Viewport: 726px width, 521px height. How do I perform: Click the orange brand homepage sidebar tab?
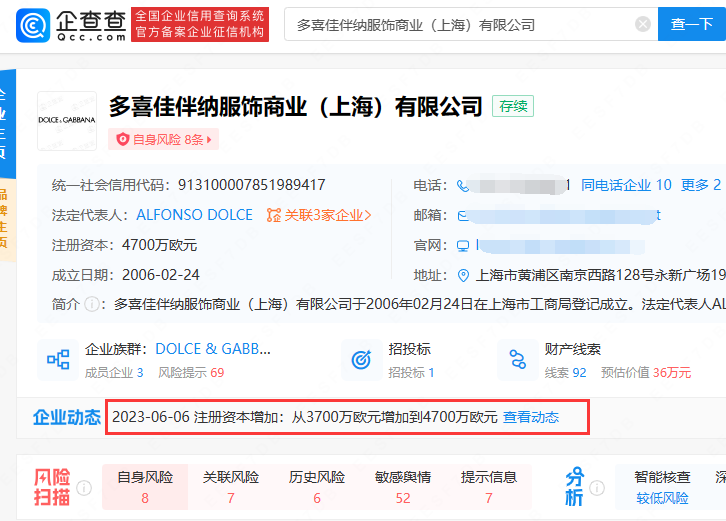point(7,220)
